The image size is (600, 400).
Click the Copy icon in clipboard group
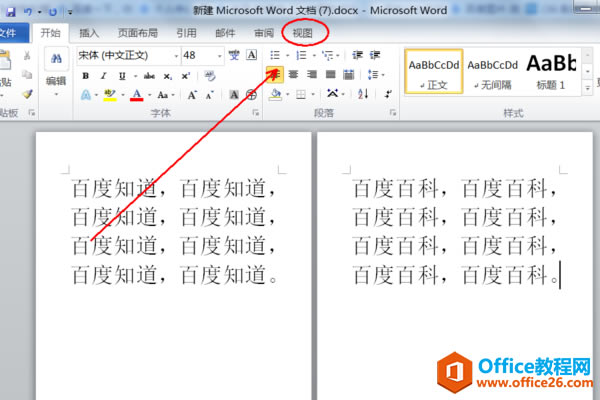click(x=27, y=74)
